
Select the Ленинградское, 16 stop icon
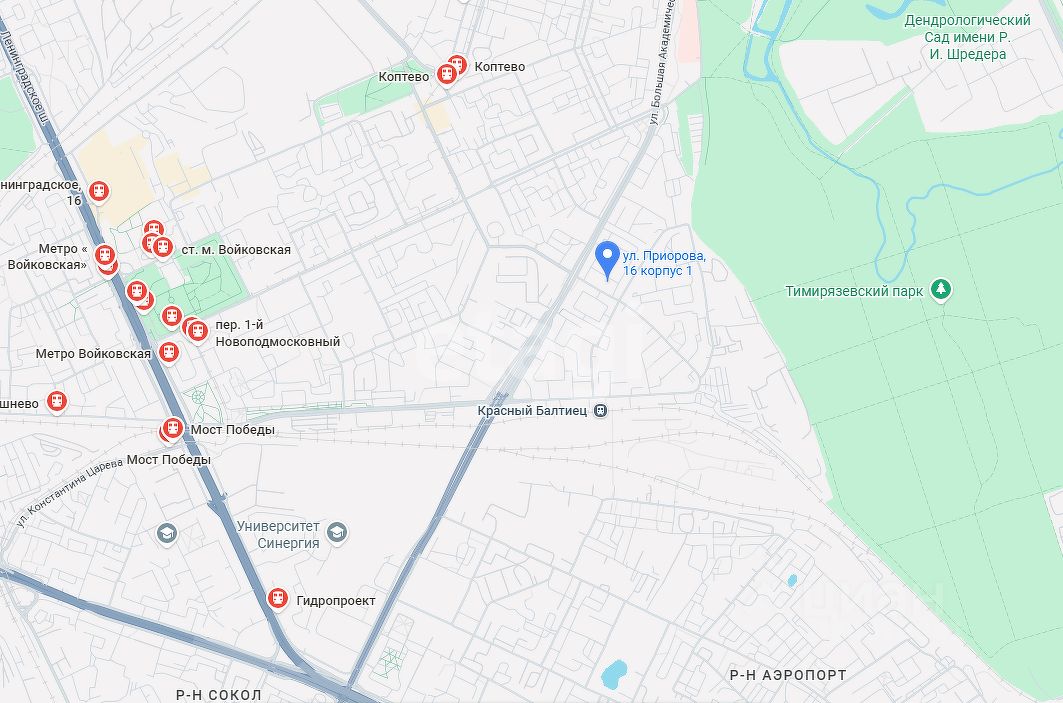(x=99, y=191)
